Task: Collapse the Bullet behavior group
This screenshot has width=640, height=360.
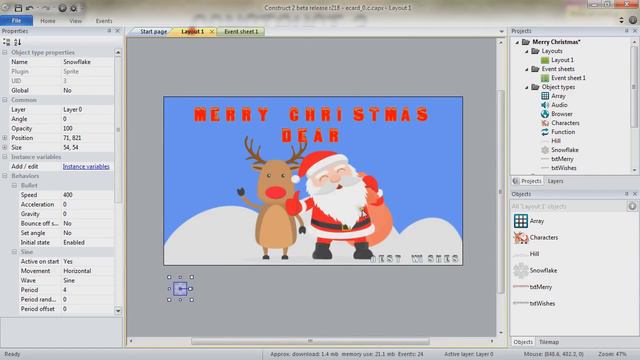Action: pyautogui.click(x=14, y=185)
